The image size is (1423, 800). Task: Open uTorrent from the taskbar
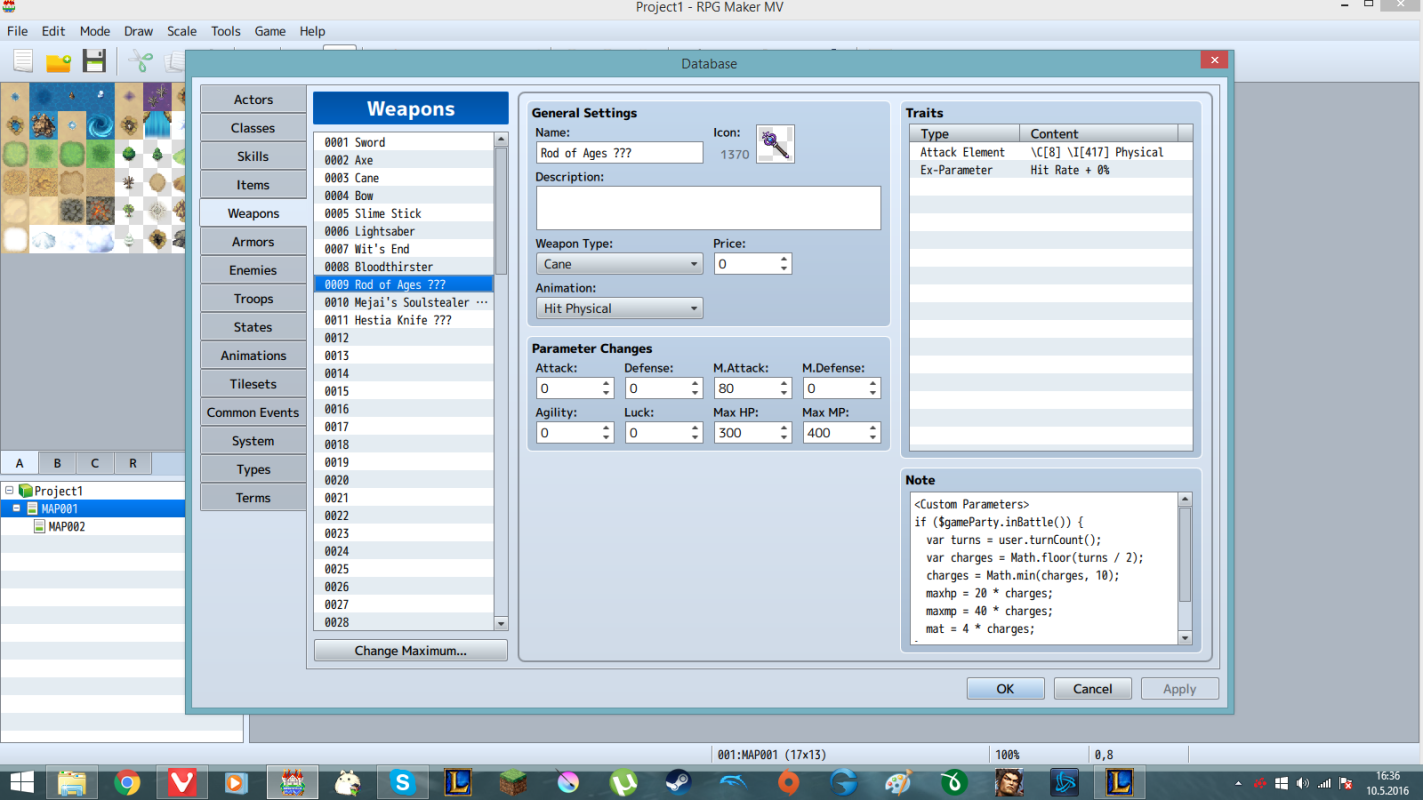624,782
